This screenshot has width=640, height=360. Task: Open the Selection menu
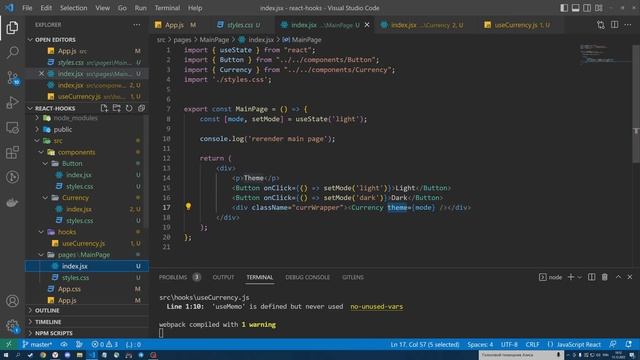[73, 8]
